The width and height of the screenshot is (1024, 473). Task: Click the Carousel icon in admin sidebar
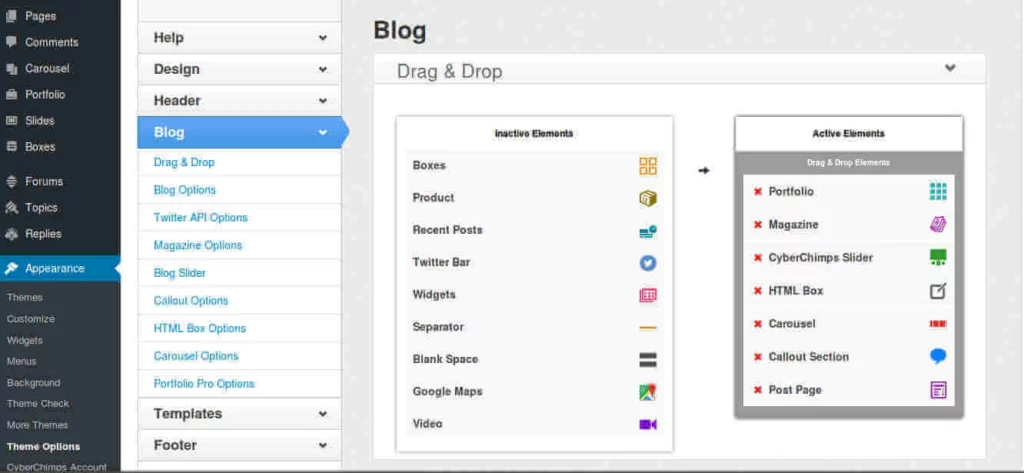coord(11,68)
